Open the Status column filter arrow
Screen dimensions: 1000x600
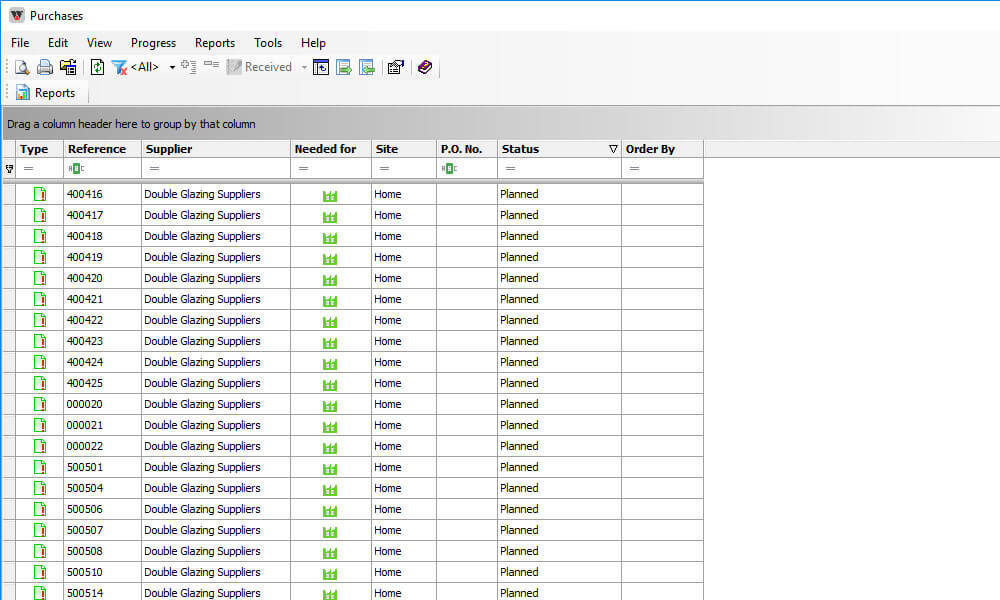point(613,149)
